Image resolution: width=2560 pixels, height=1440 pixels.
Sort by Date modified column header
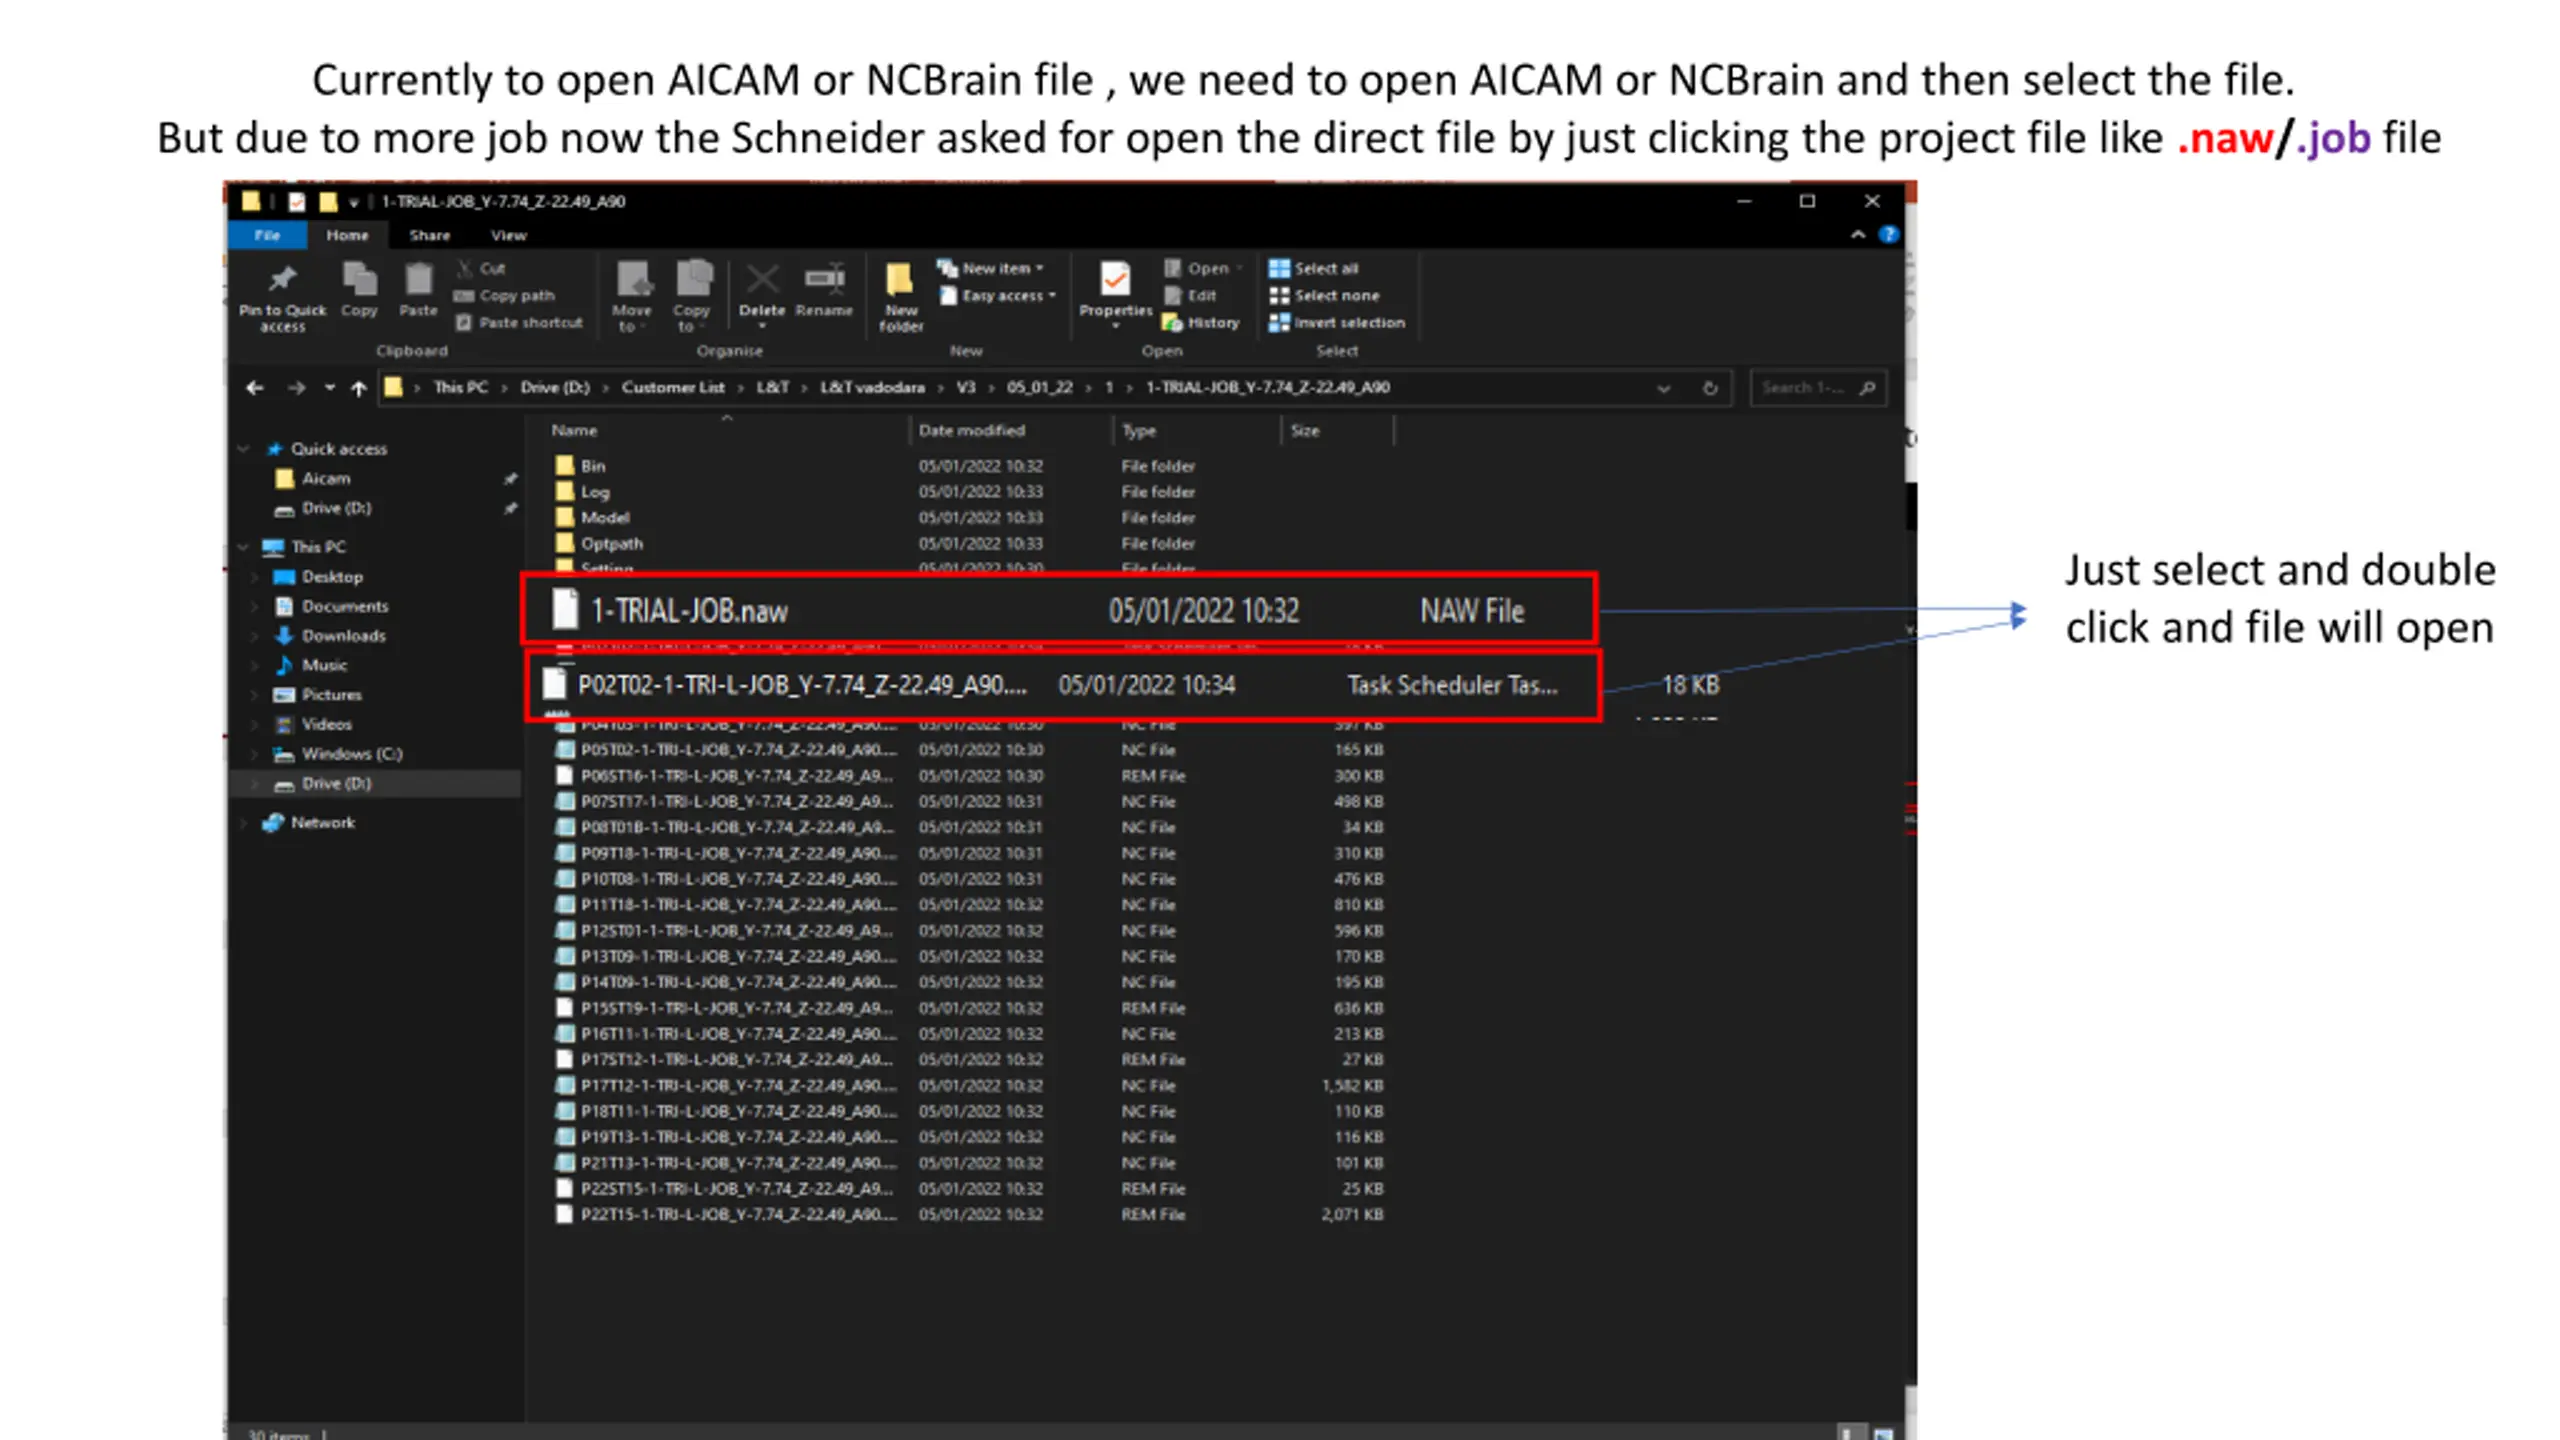972,430
